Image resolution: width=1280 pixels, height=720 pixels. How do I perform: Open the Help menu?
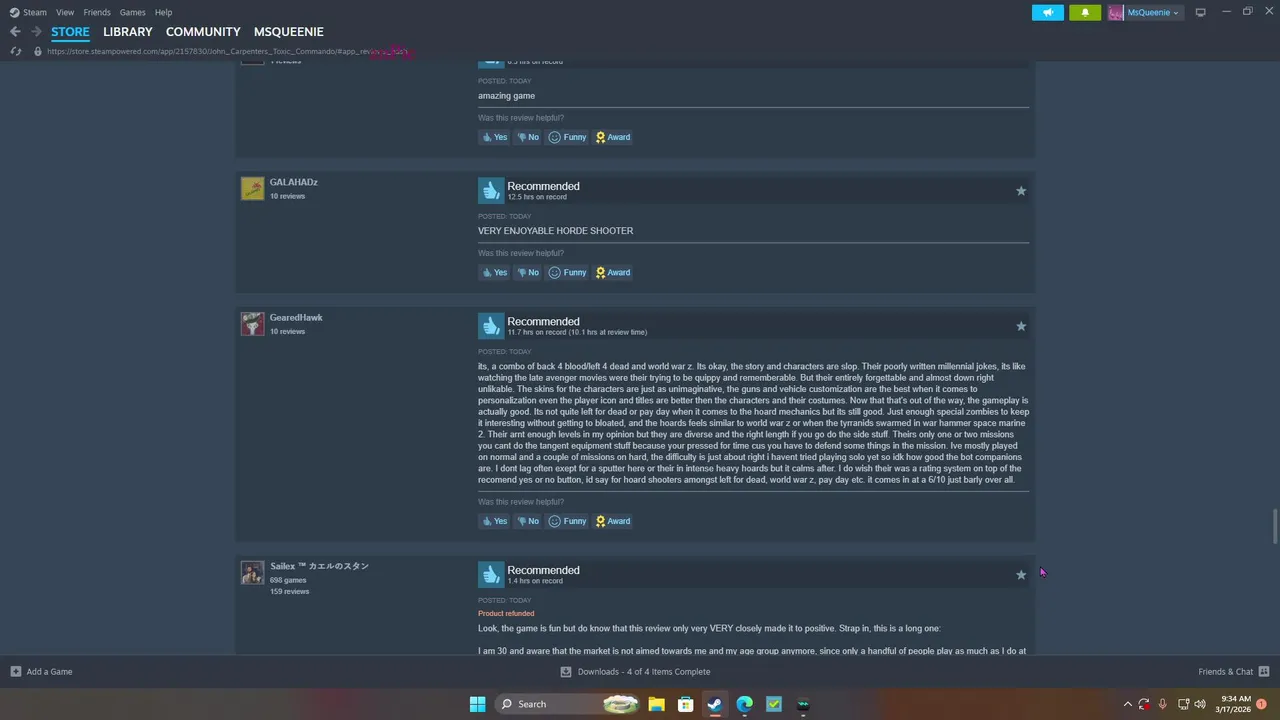(x=163, y=12)
